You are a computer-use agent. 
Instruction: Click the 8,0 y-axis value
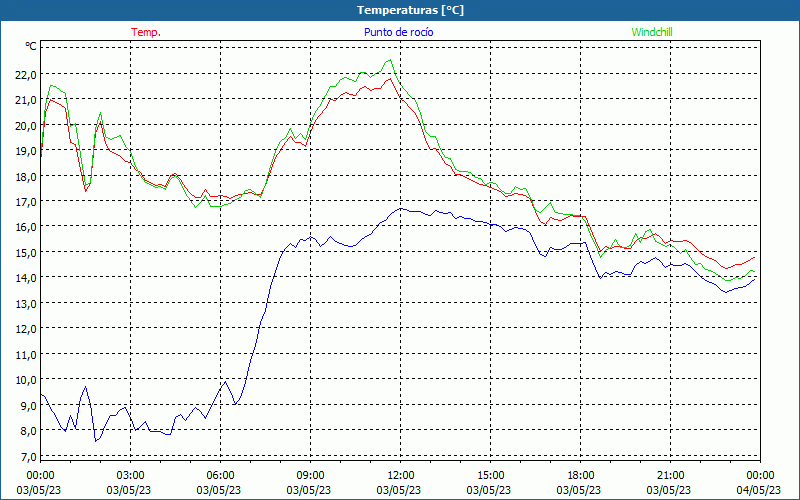coord(29,431)
